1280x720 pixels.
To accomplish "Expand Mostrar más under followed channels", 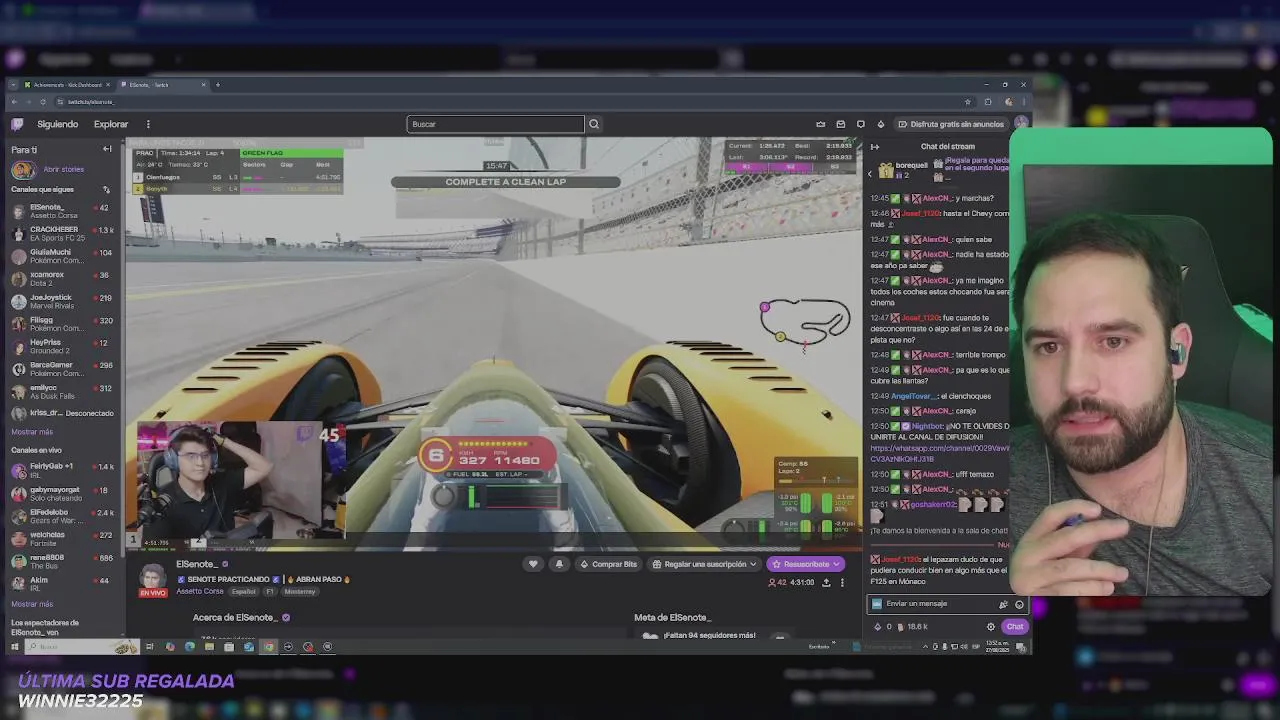I will (x=32, y=432).
